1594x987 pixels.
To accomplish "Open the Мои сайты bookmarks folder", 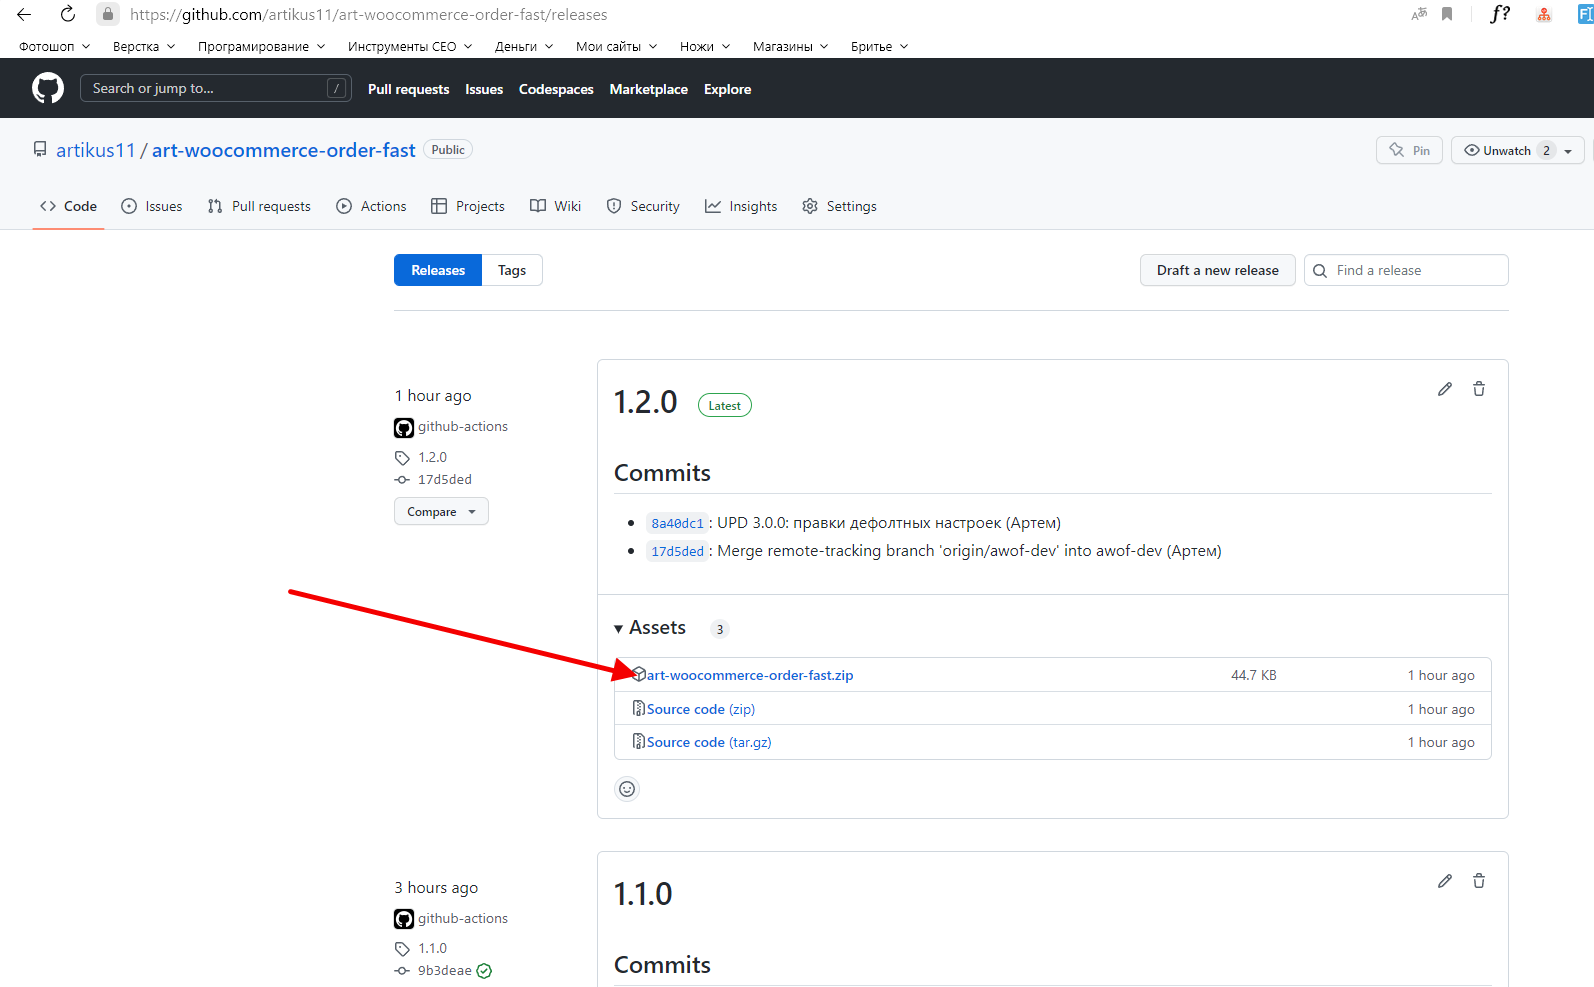I will pyautogui.click(x=616, y=46).
